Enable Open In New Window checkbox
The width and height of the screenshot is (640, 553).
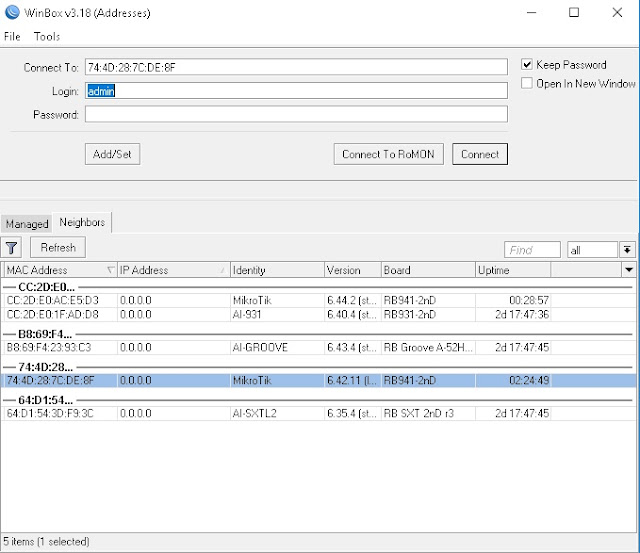click(527, 83)
